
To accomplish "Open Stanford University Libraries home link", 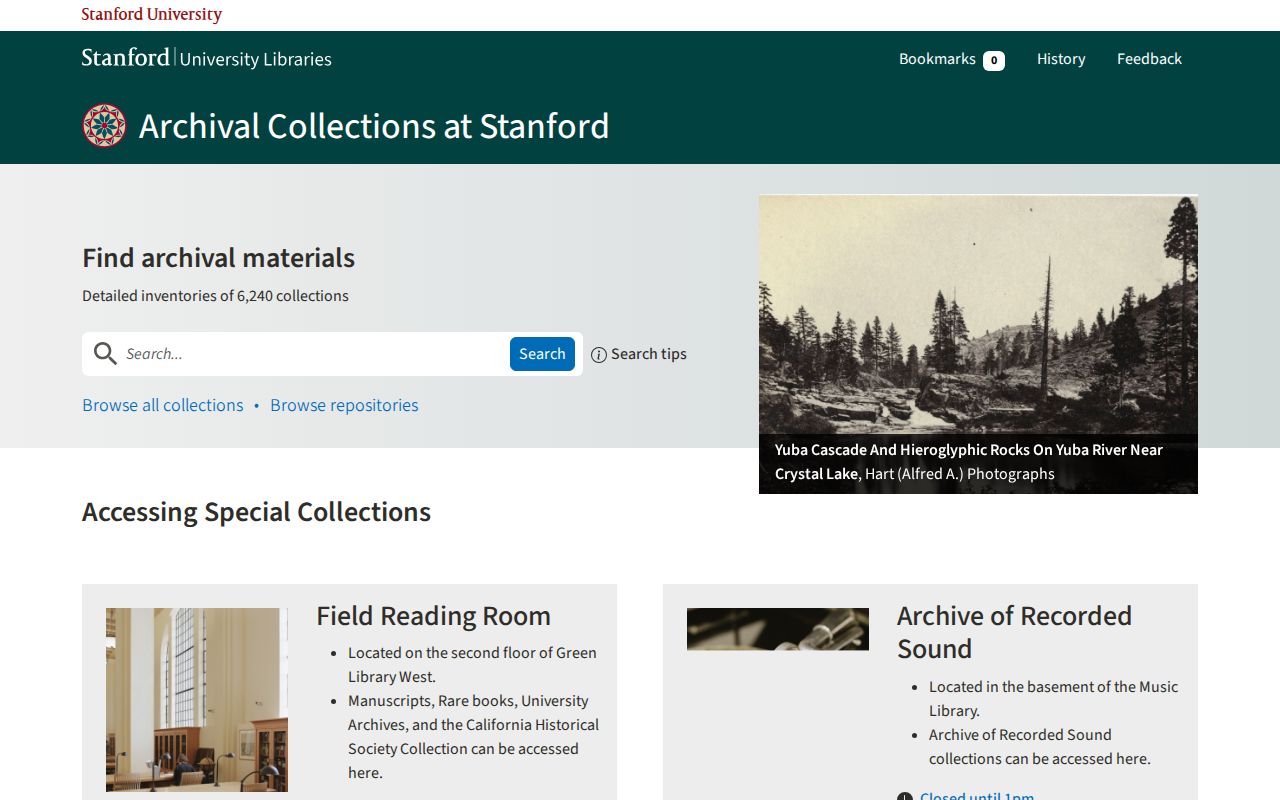I will (207, 58).
